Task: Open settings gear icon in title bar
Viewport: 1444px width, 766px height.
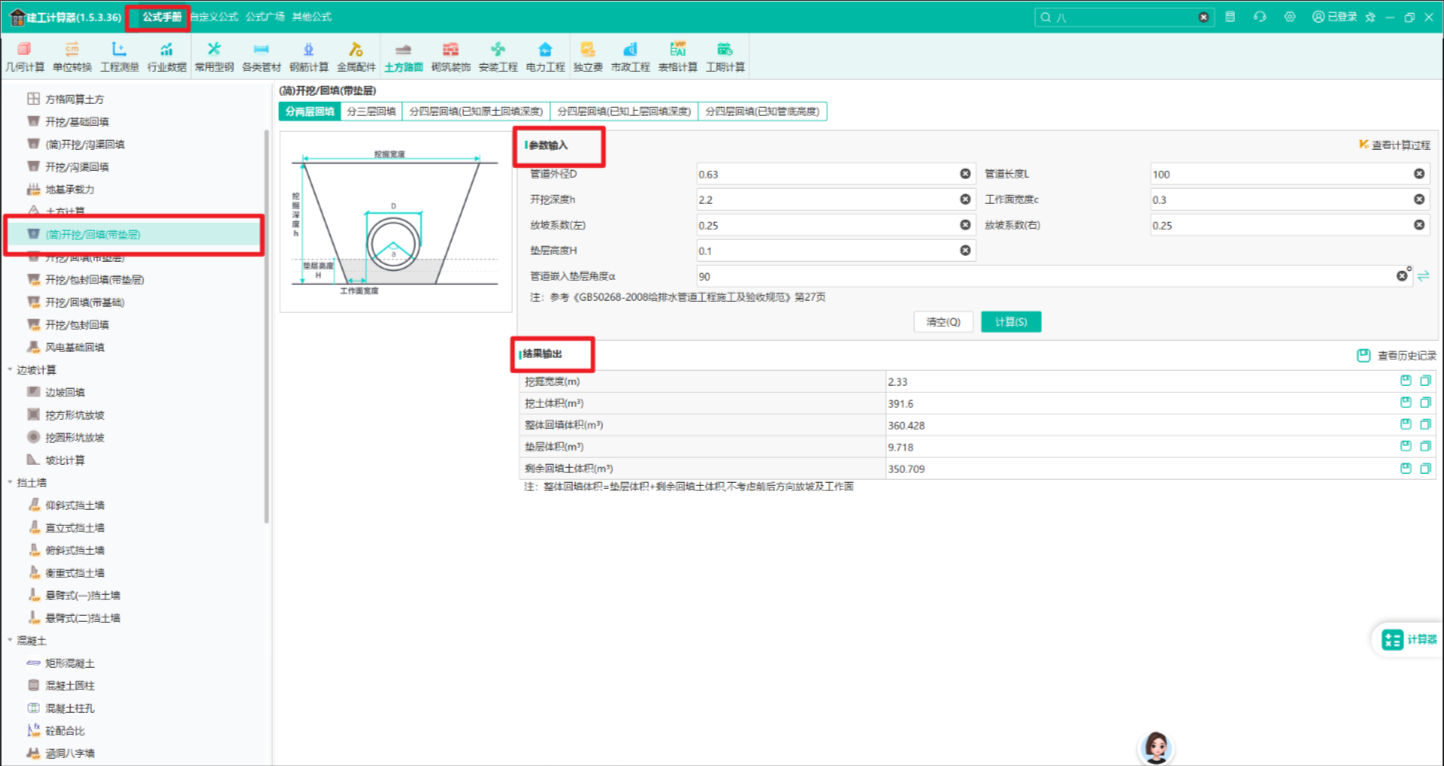Action: [1290, 17]
